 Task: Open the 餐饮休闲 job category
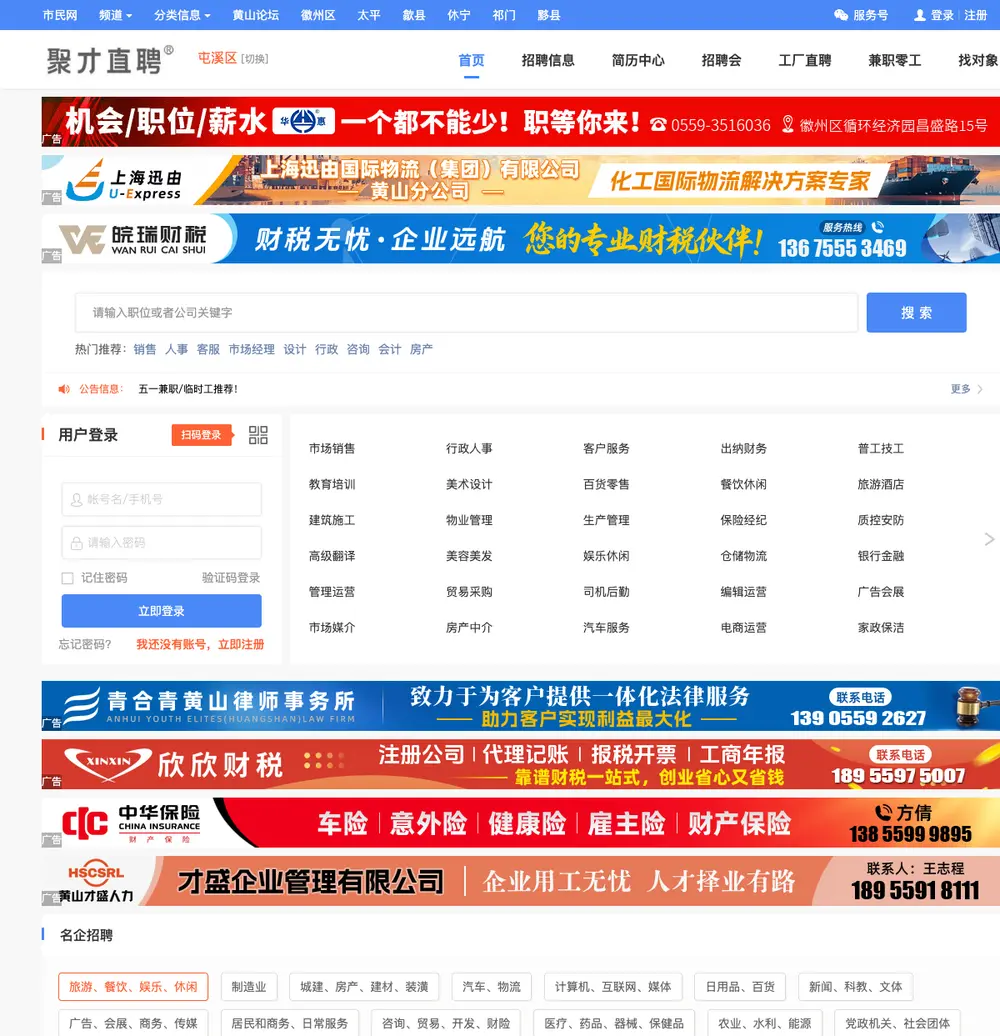point(744,484)
